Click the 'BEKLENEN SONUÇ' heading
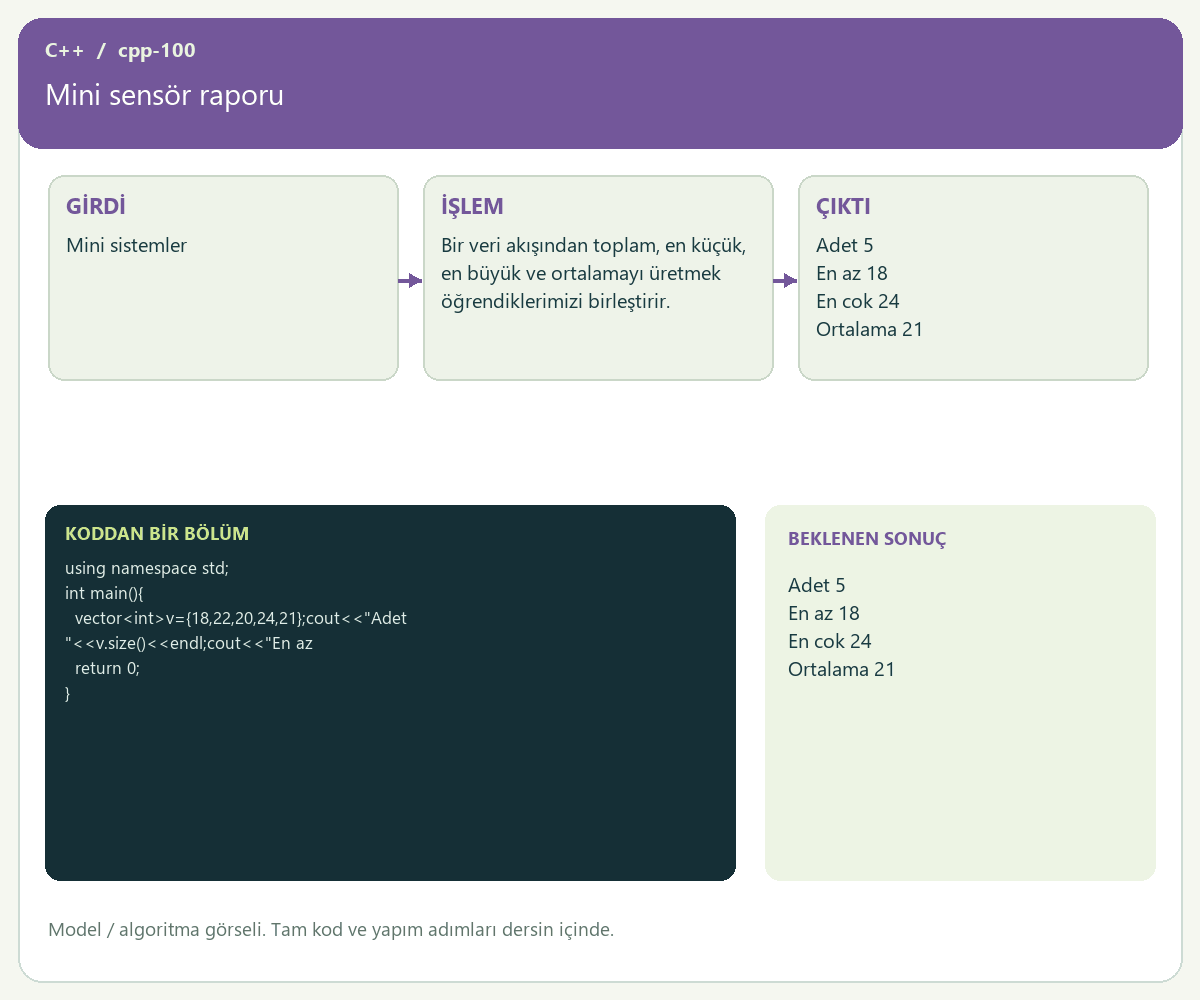 click(867, 539)
